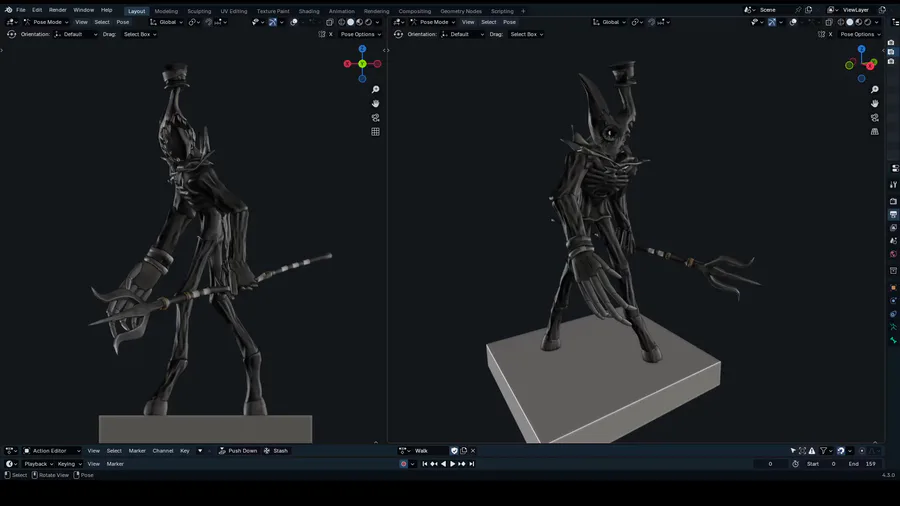Screen dimensions: 900x506
Task: Open the Render menu
Action: coord(57,10)
